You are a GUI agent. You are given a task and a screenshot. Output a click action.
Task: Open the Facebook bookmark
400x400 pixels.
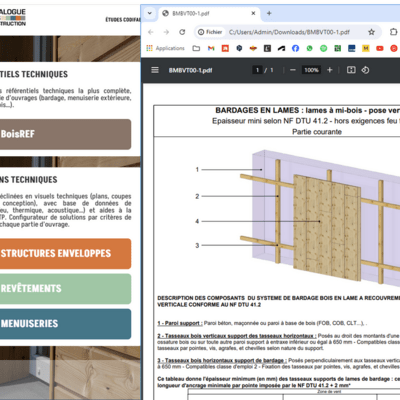(295, 48)
